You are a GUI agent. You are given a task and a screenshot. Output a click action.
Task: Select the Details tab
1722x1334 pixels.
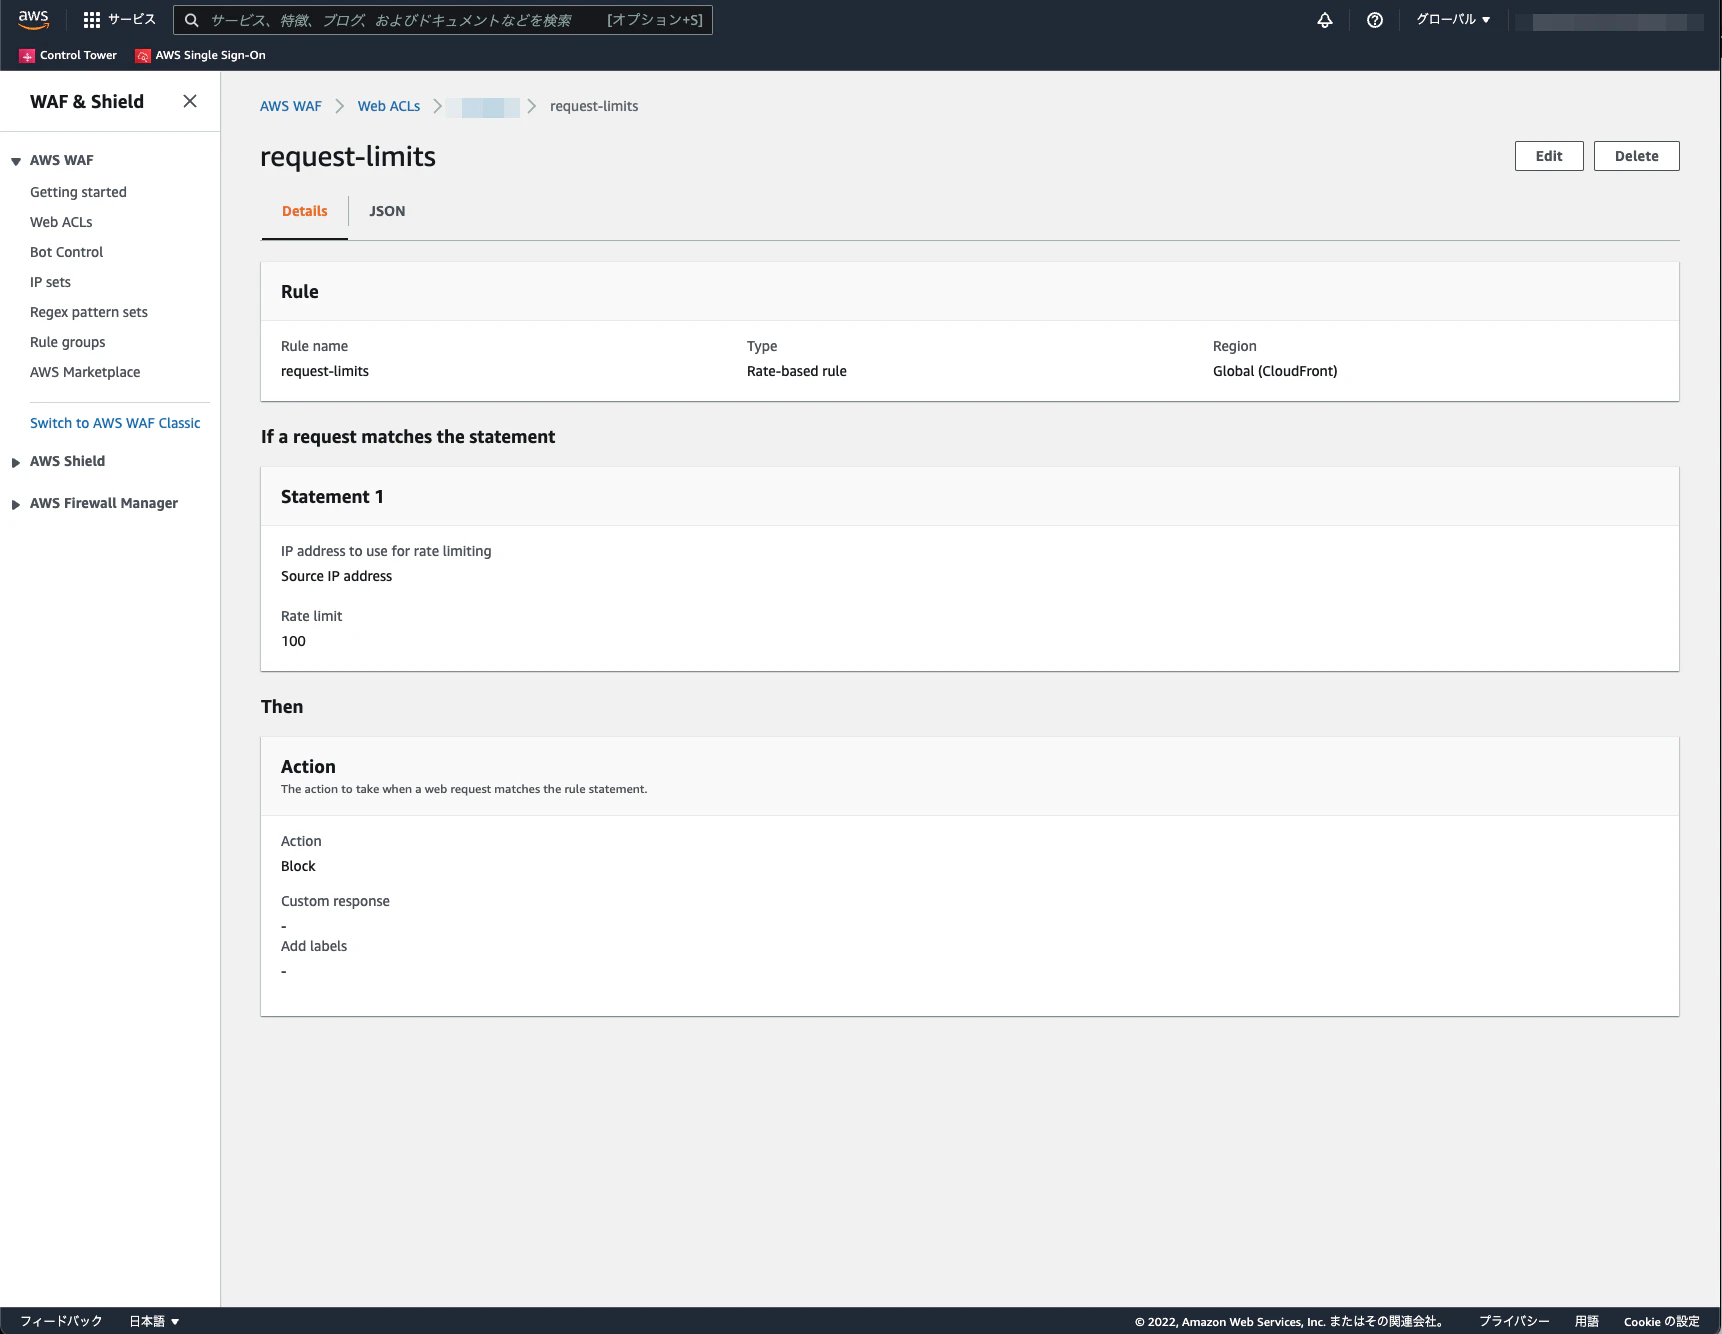click(305, 211)
